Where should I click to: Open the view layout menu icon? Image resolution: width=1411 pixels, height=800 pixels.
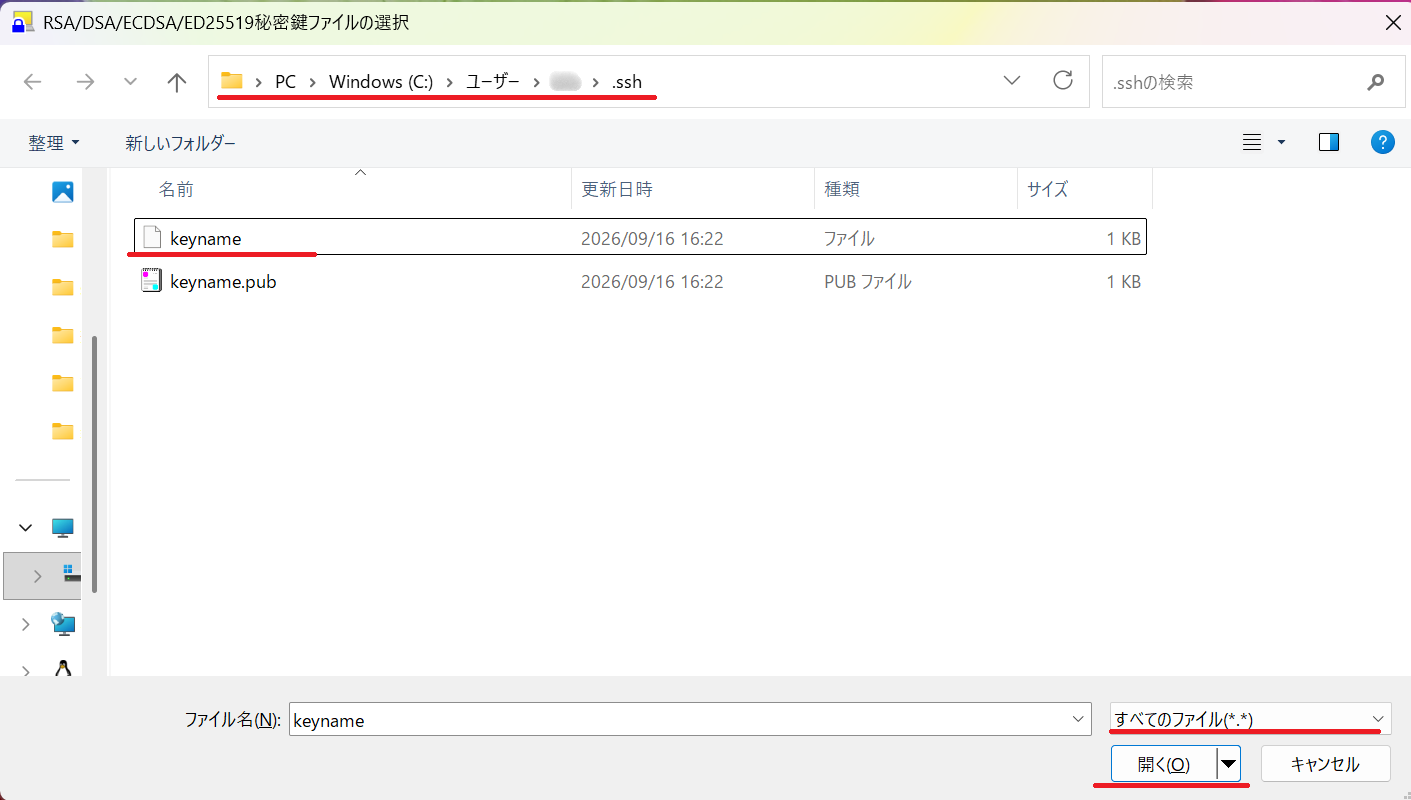coord(1252,143)
